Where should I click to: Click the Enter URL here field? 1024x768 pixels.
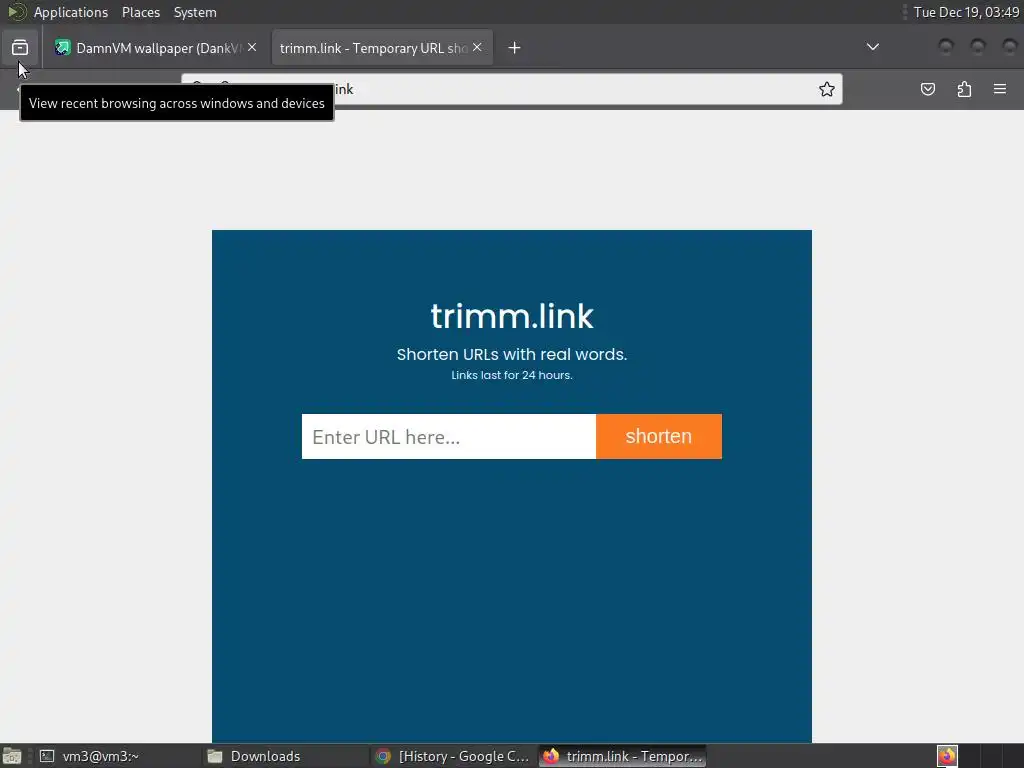tap(449, 436)
